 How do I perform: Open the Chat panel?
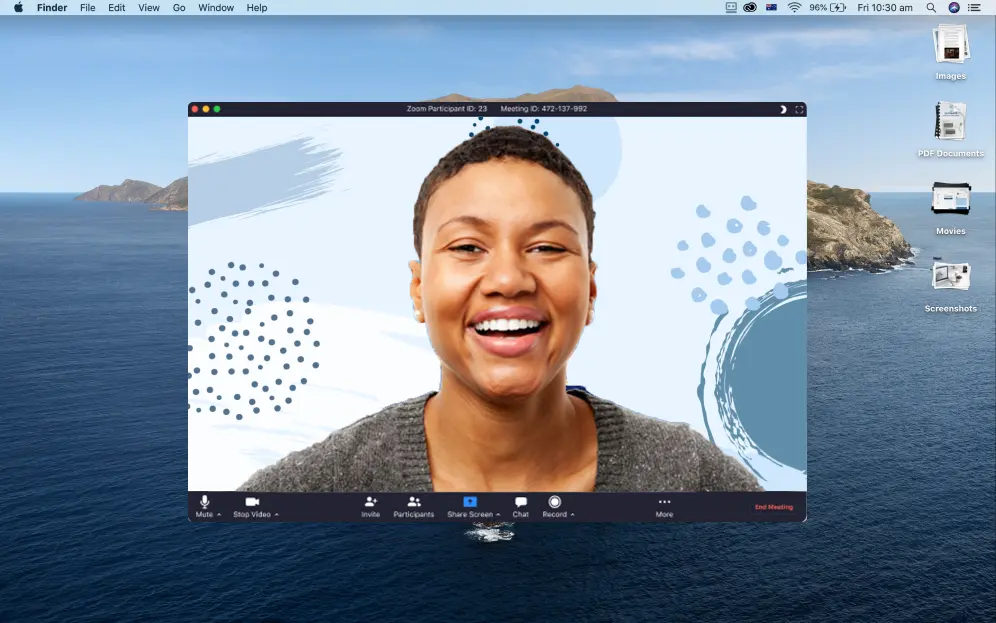[x=520, y=502]
